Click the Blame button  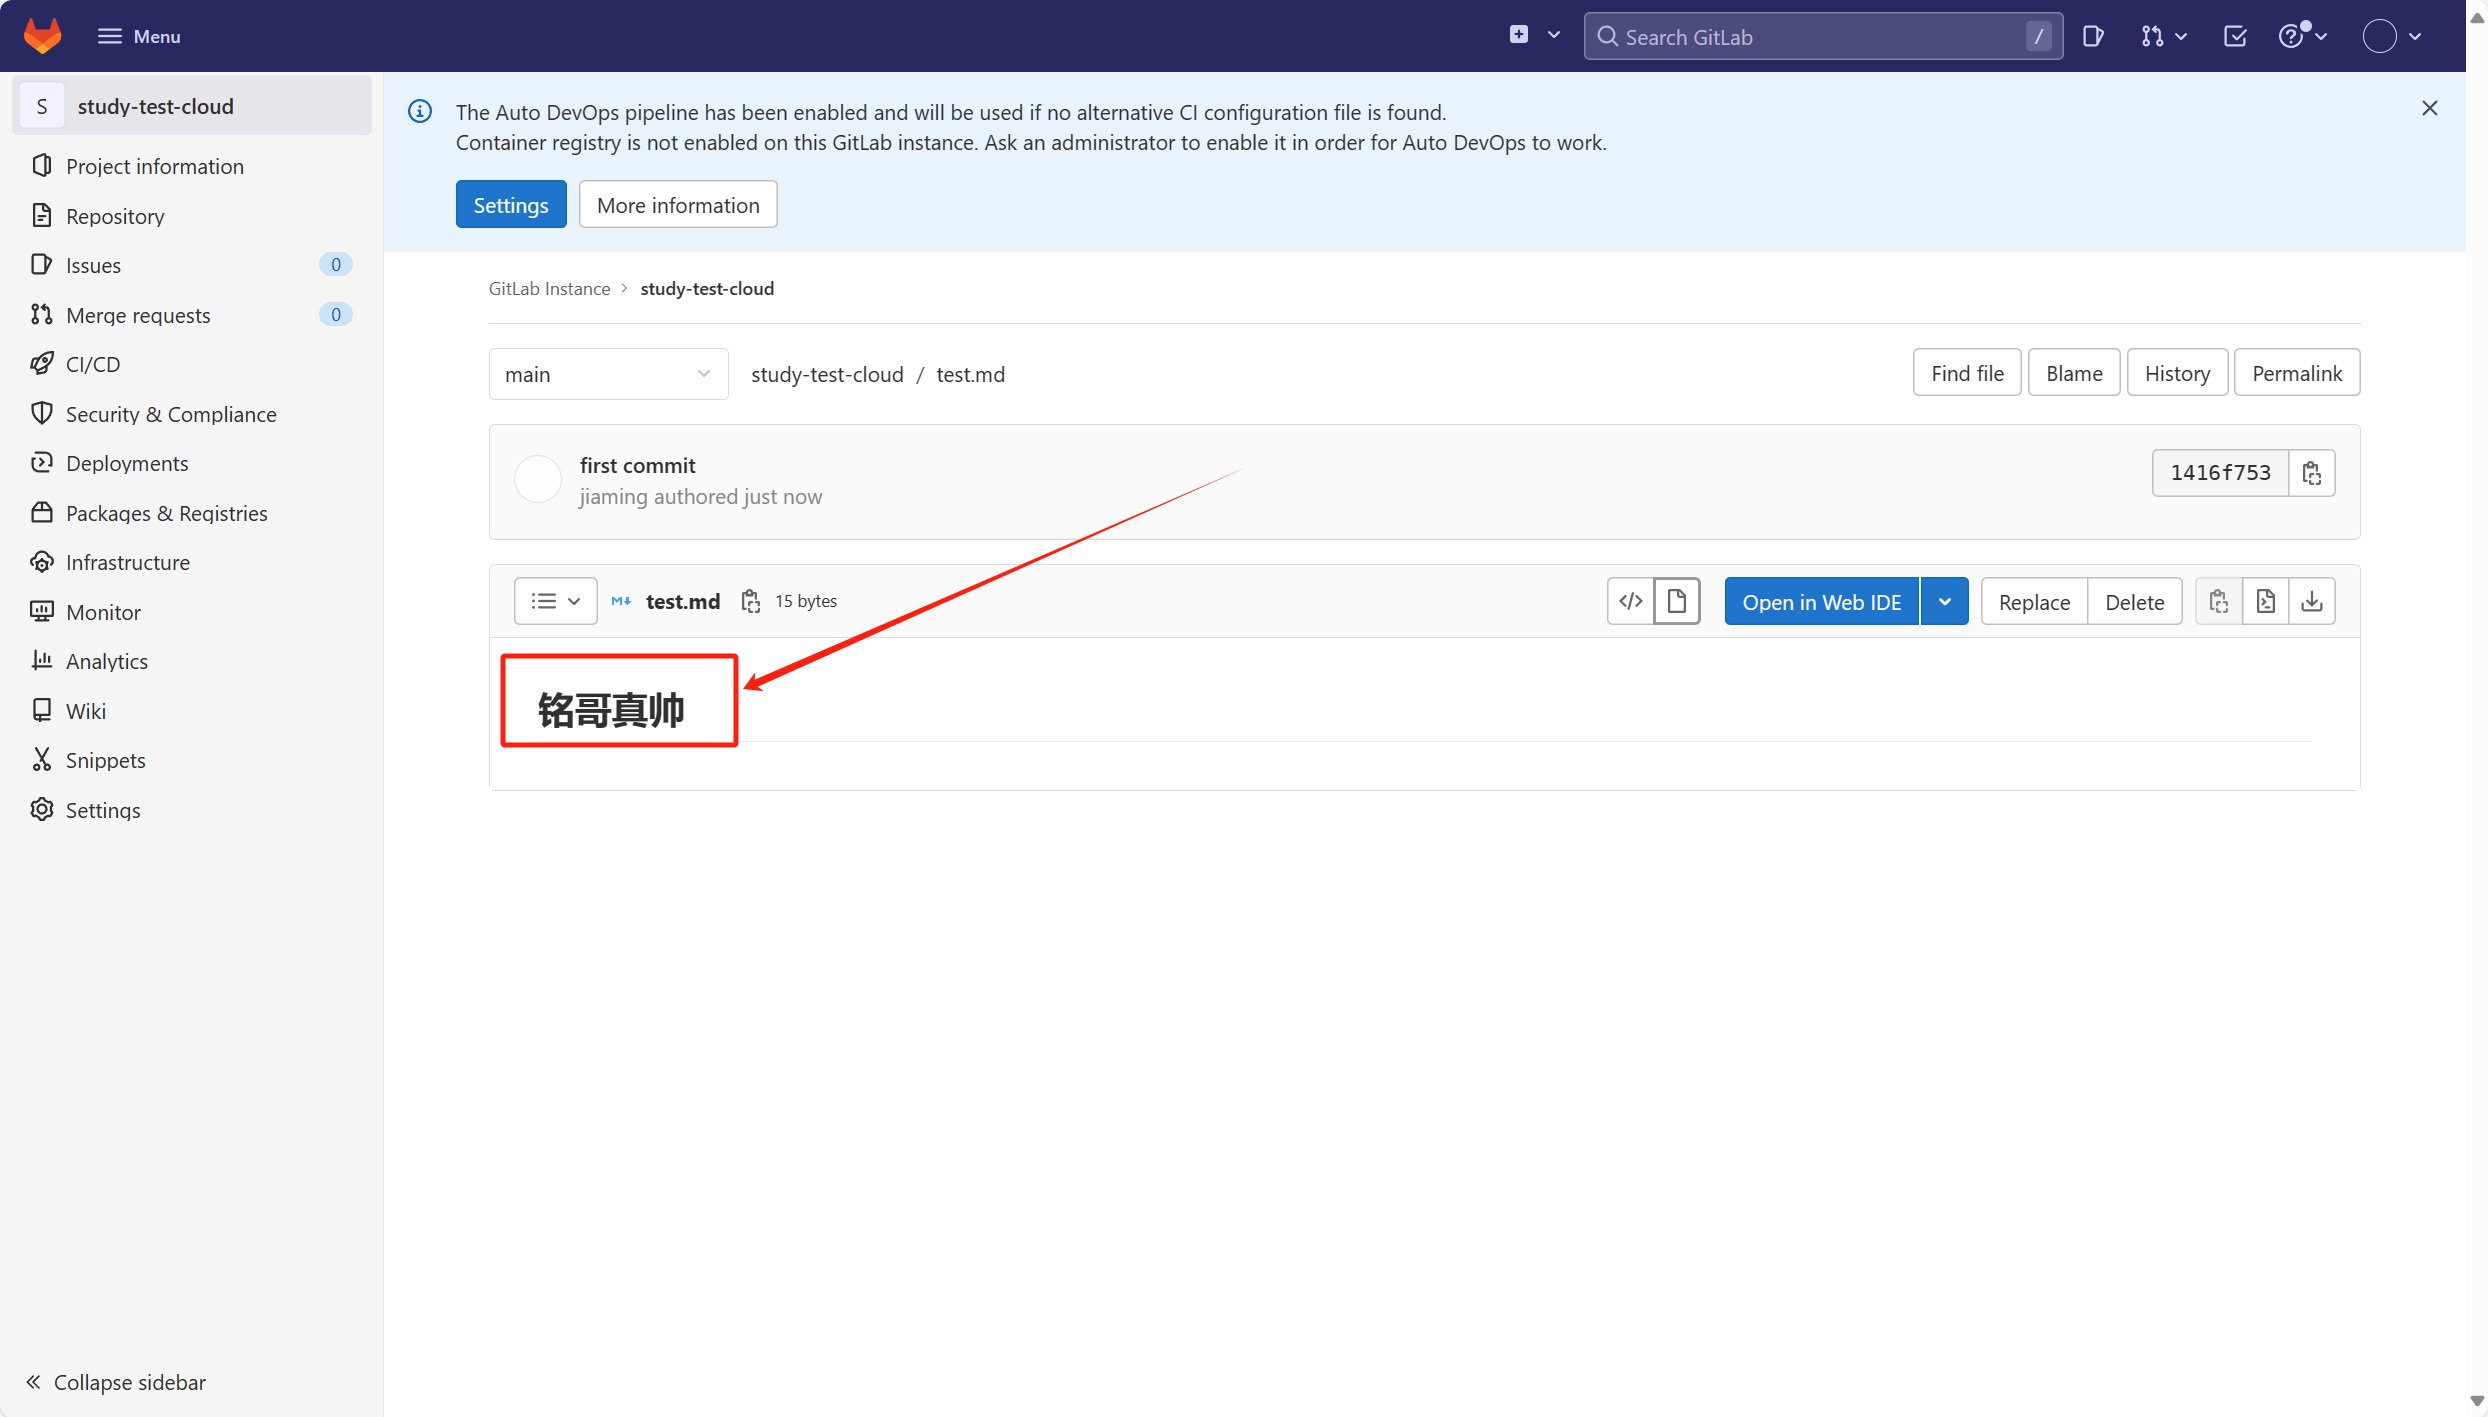point(2073,373)
